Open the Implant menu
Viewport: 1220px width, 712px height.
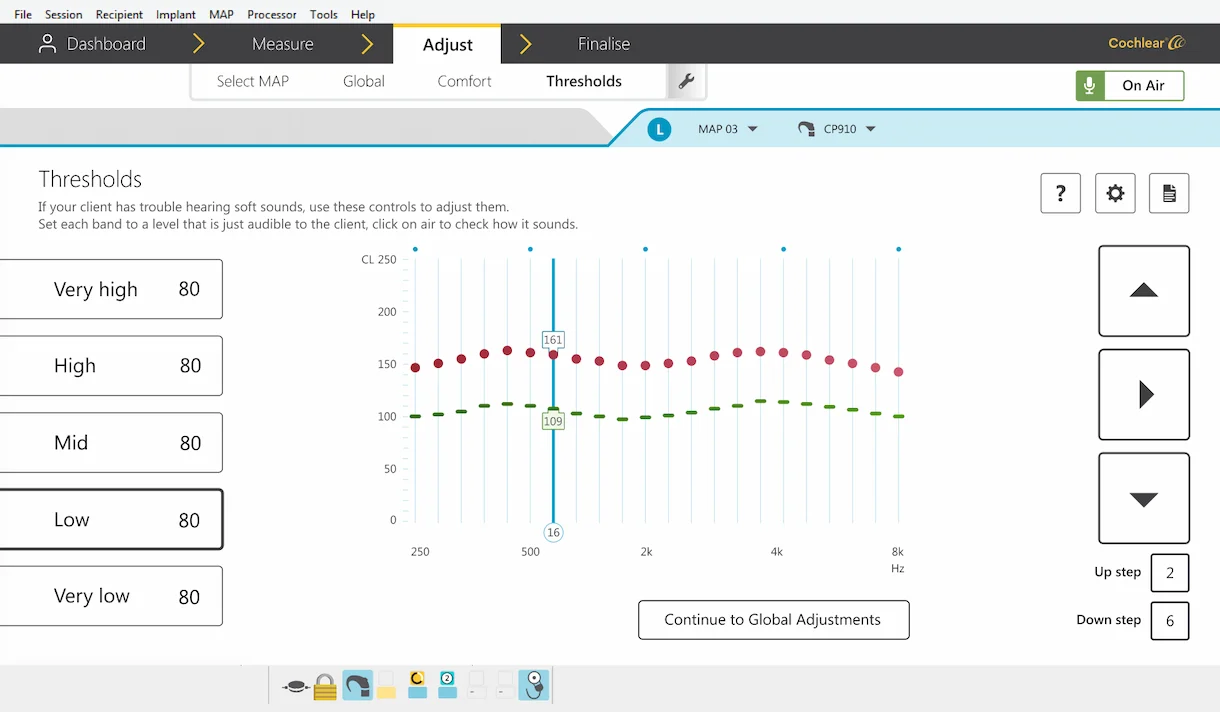[176, 15]
